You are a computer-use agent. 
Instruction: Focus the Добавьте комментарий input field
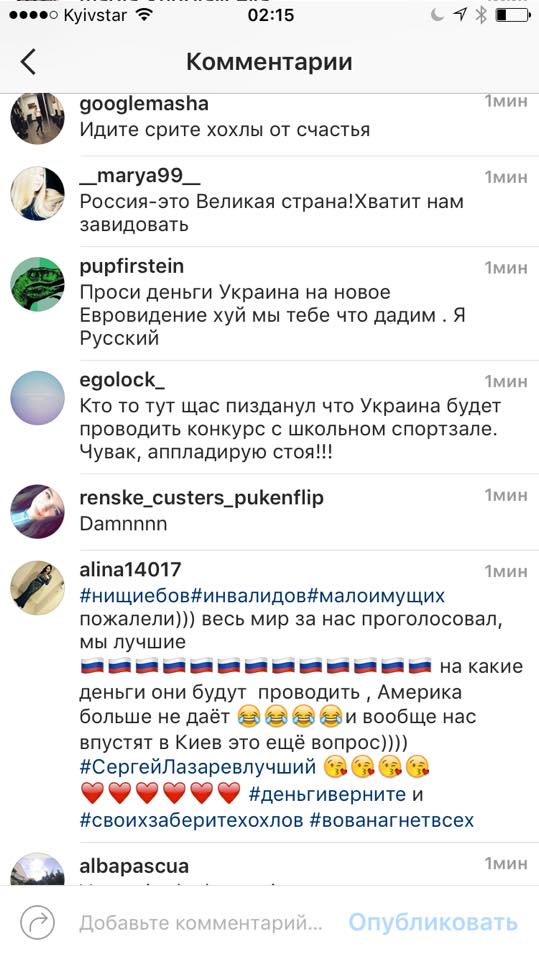click(201, 923)
